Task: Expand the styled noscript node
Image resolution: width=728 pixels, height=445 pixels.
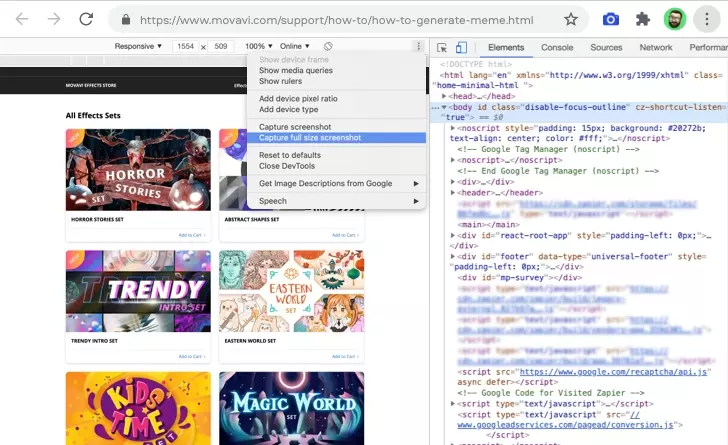Action: [453, 128]
